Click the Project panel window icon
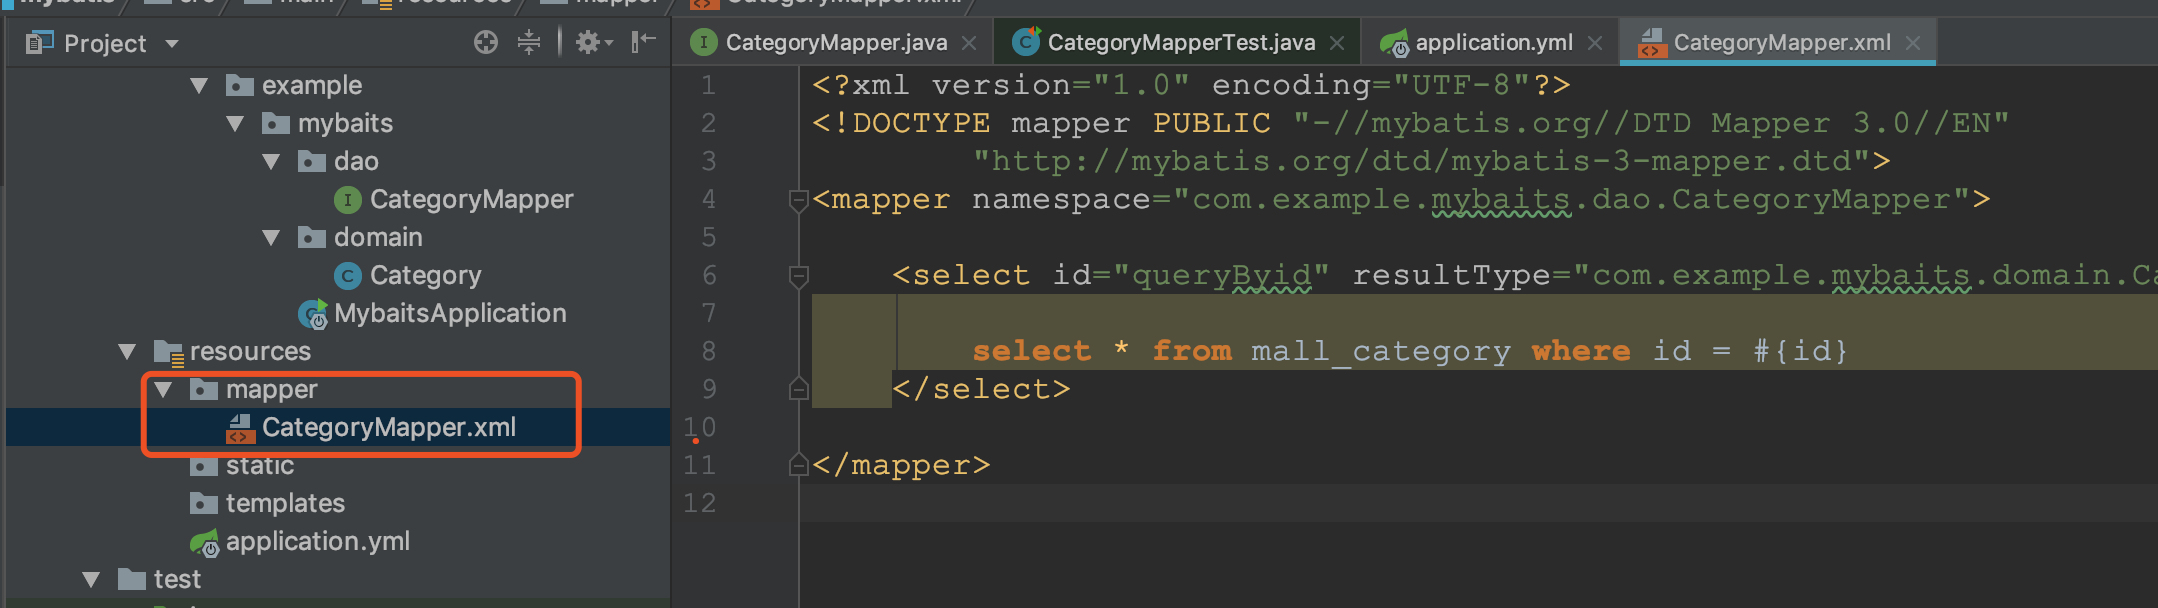 [39, 43]
